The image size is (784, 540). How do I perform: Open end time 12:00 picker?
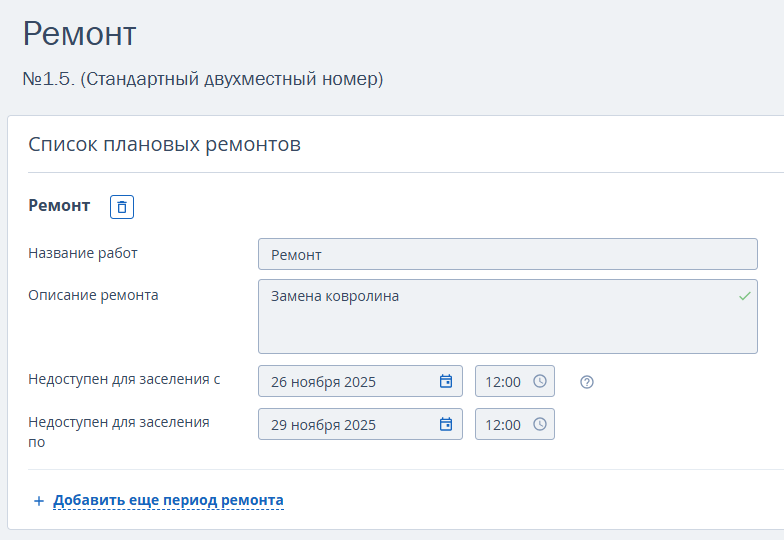click(x=503, y=424)
